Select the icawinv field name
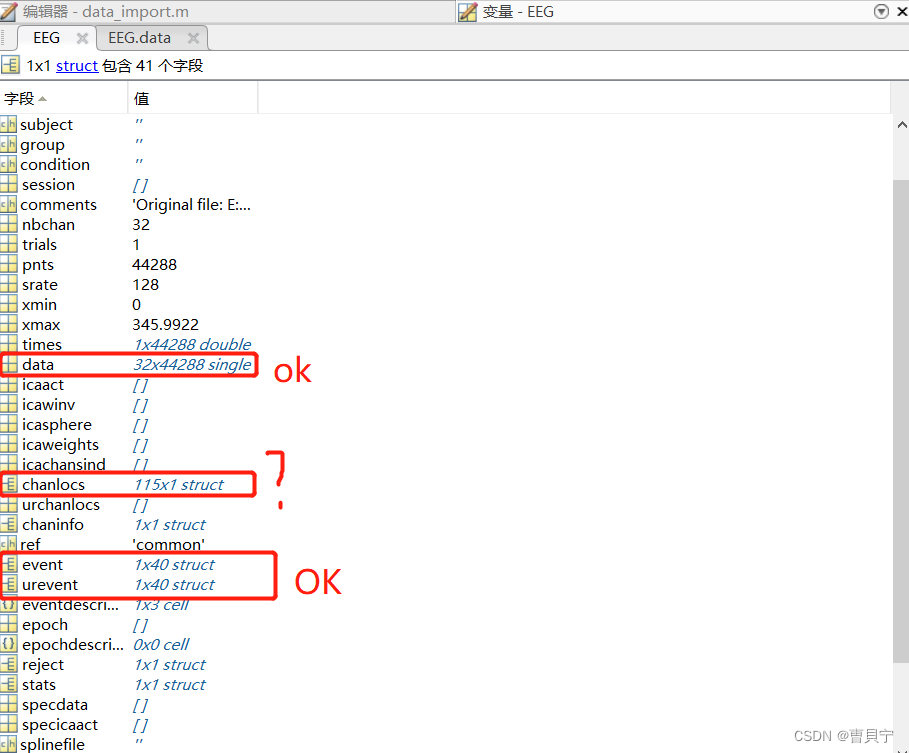The width and height of the screenshot is (909, 753). pyautogui.click(x=49, y=405)
